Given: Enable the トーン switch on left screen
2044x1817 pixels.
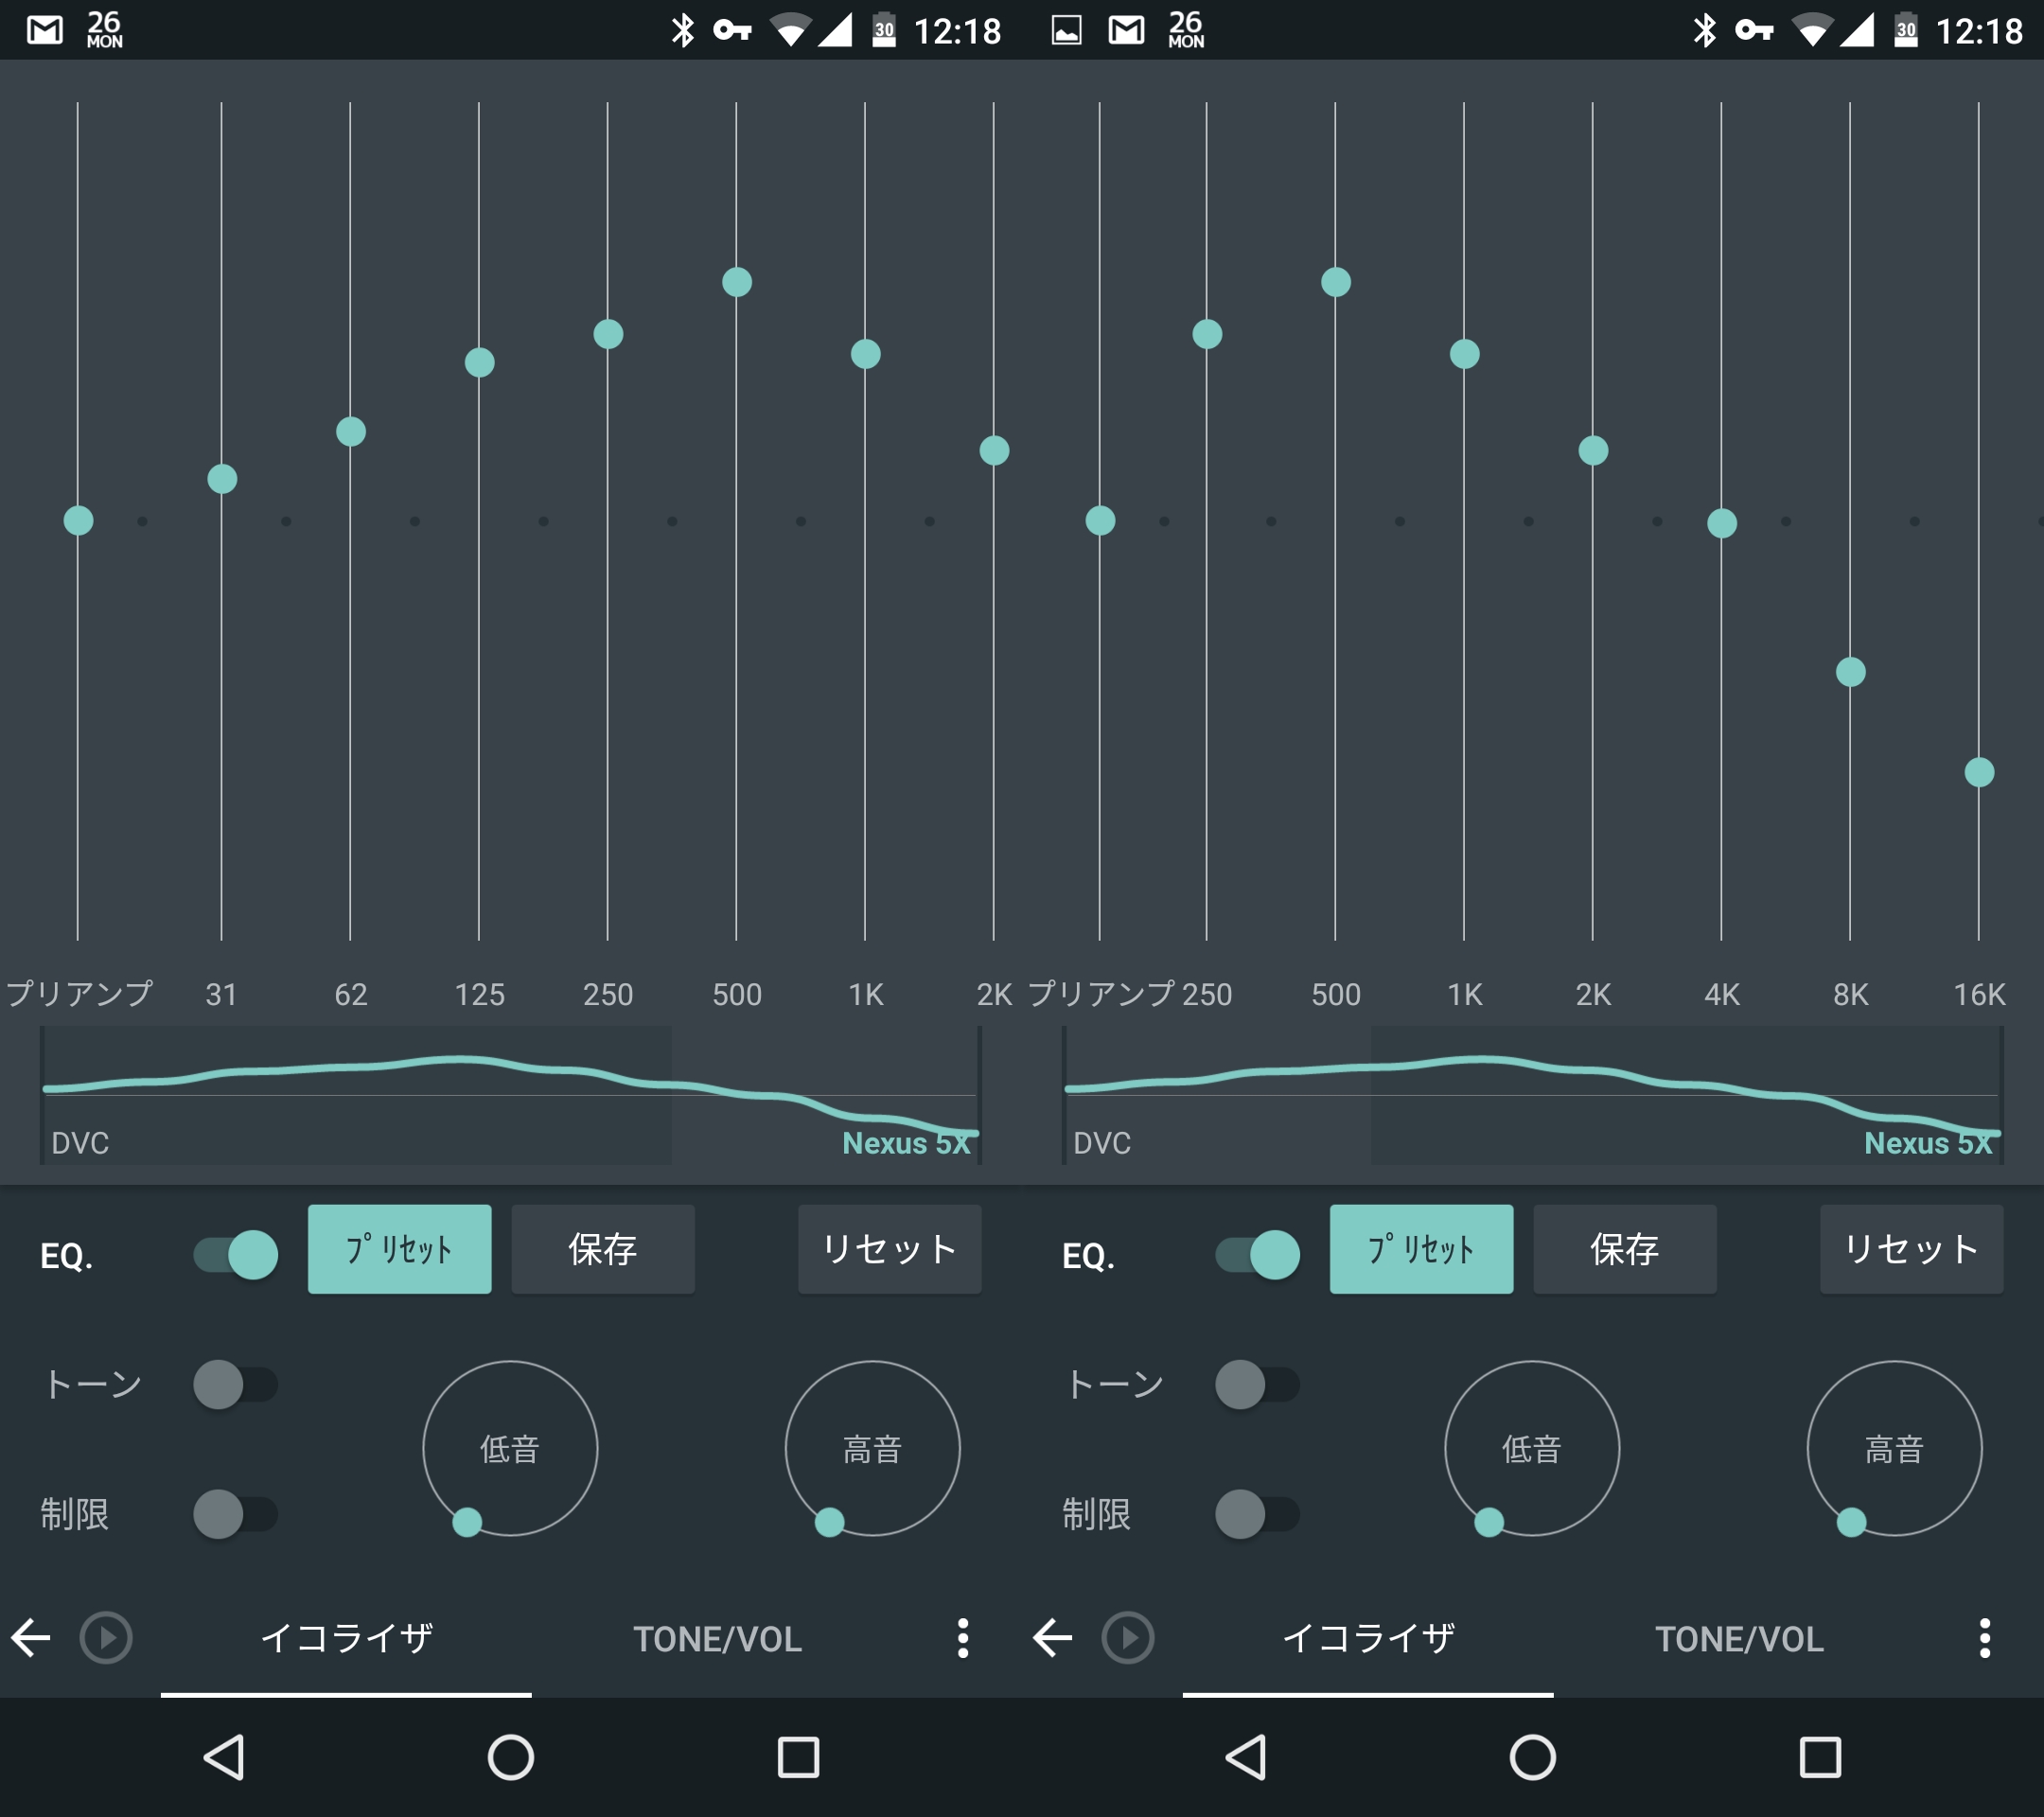Looking at the screenshot, I should pos(236,1385).
